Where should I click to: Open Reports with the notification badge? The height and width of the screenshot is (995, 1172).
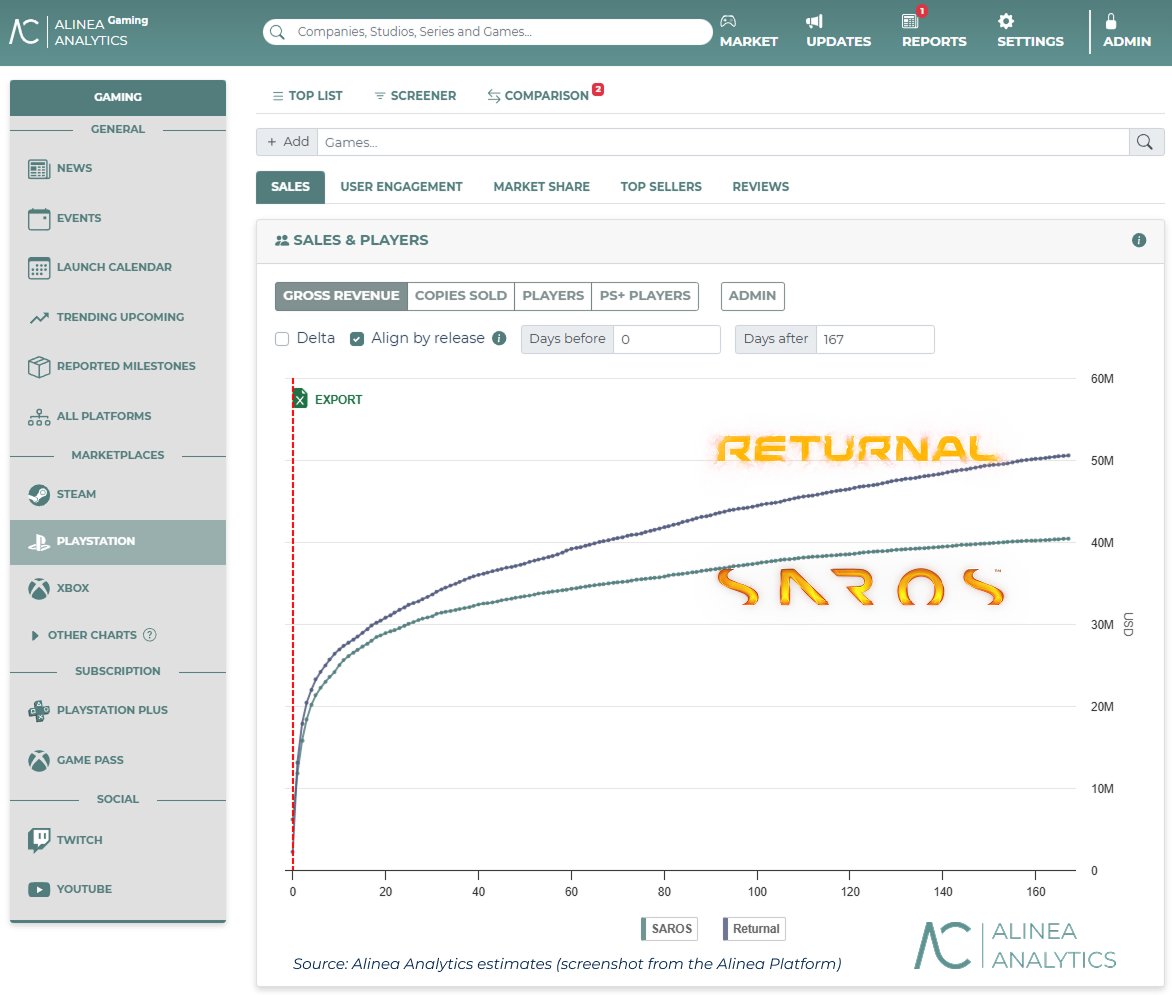tap(934, 31)
